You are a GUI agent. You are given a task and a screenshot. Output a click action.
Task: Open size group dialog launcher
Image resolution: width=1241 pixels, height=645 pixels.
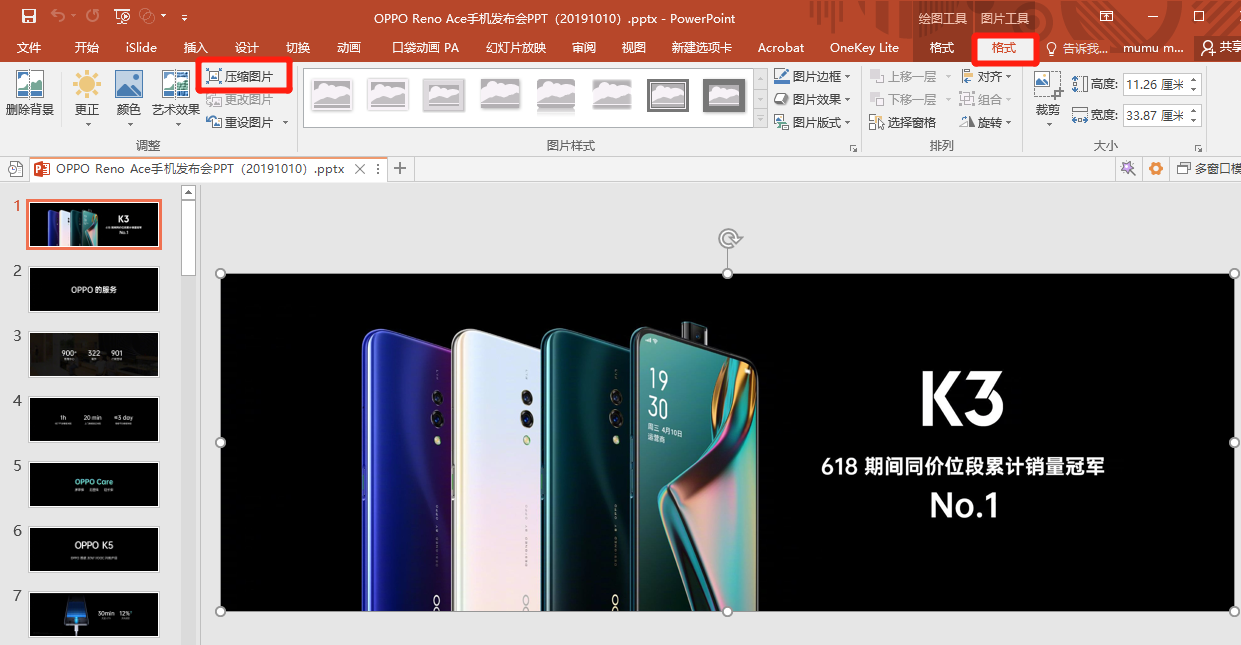(x=1199, y=147)
